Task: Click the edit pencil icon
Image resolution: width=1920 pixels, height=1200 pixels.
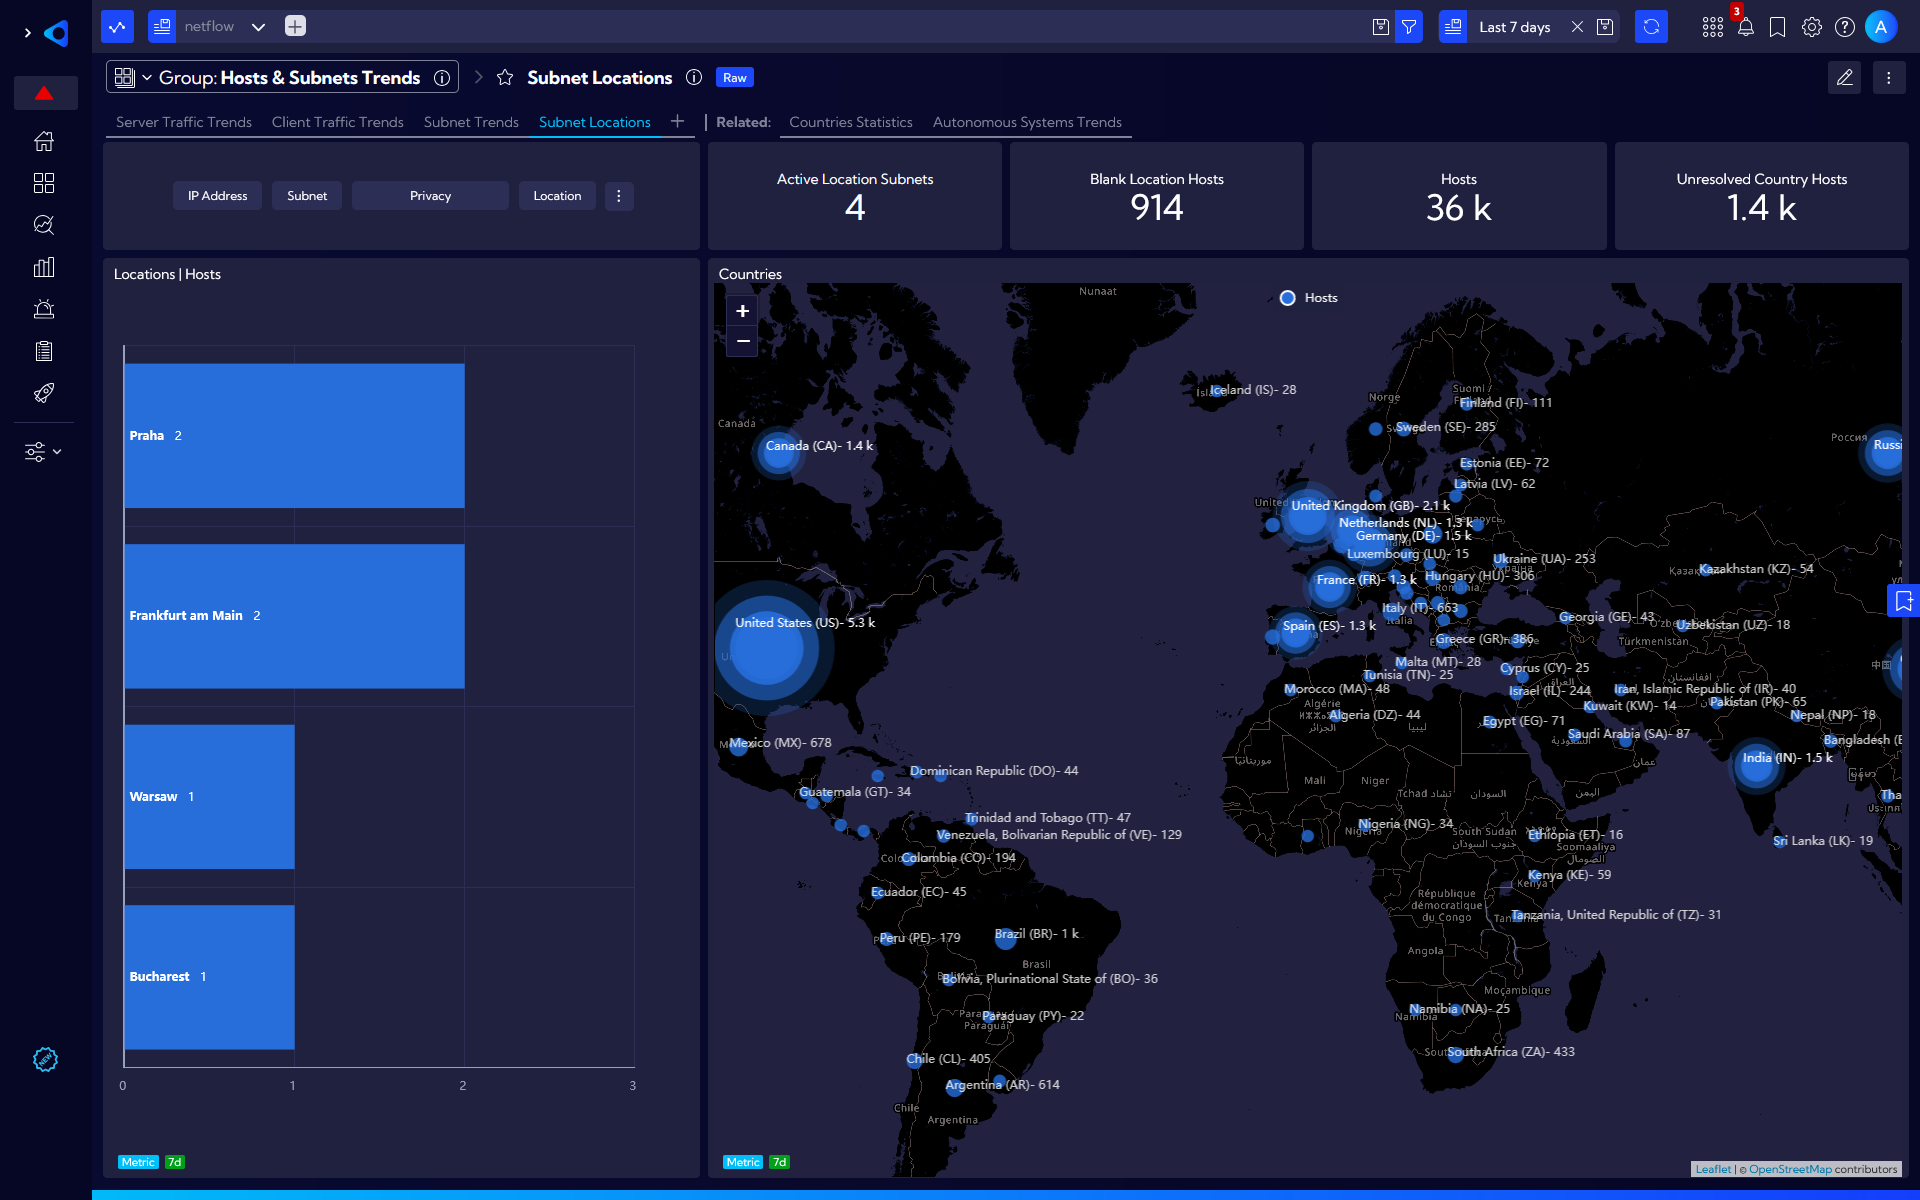Action: pyautogui.click(x=1844, y=77)
